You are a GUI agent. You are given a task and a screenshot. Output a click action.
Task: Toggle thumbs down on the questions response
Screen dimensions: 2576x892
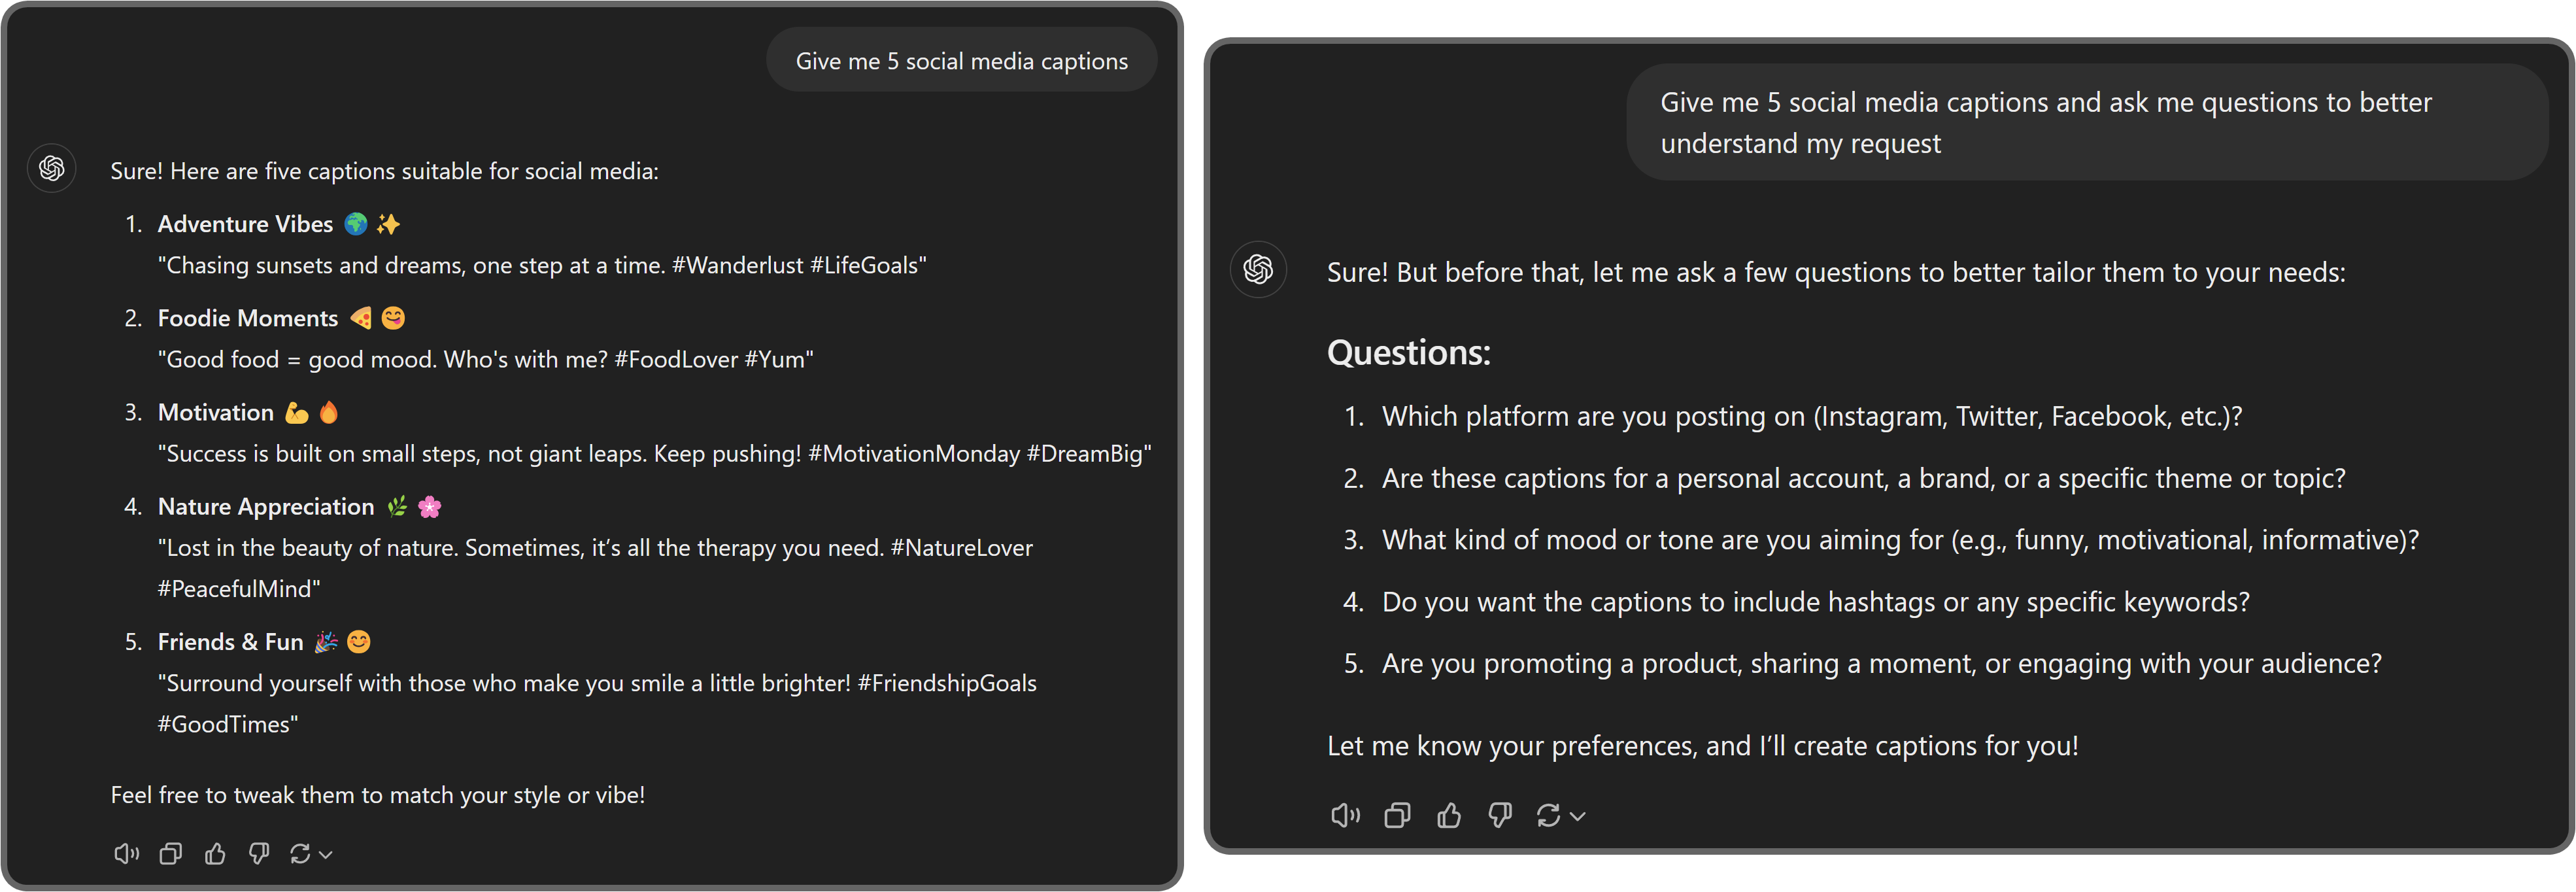click(1500, 815)
